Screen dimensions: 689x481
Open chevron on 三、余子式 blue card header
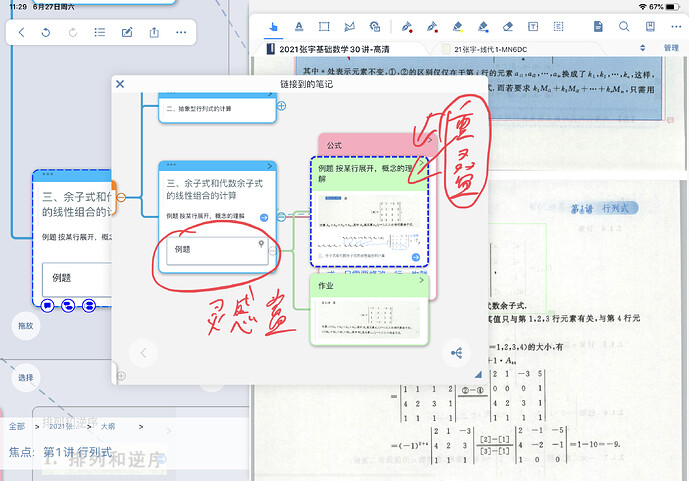click(270, 166)
